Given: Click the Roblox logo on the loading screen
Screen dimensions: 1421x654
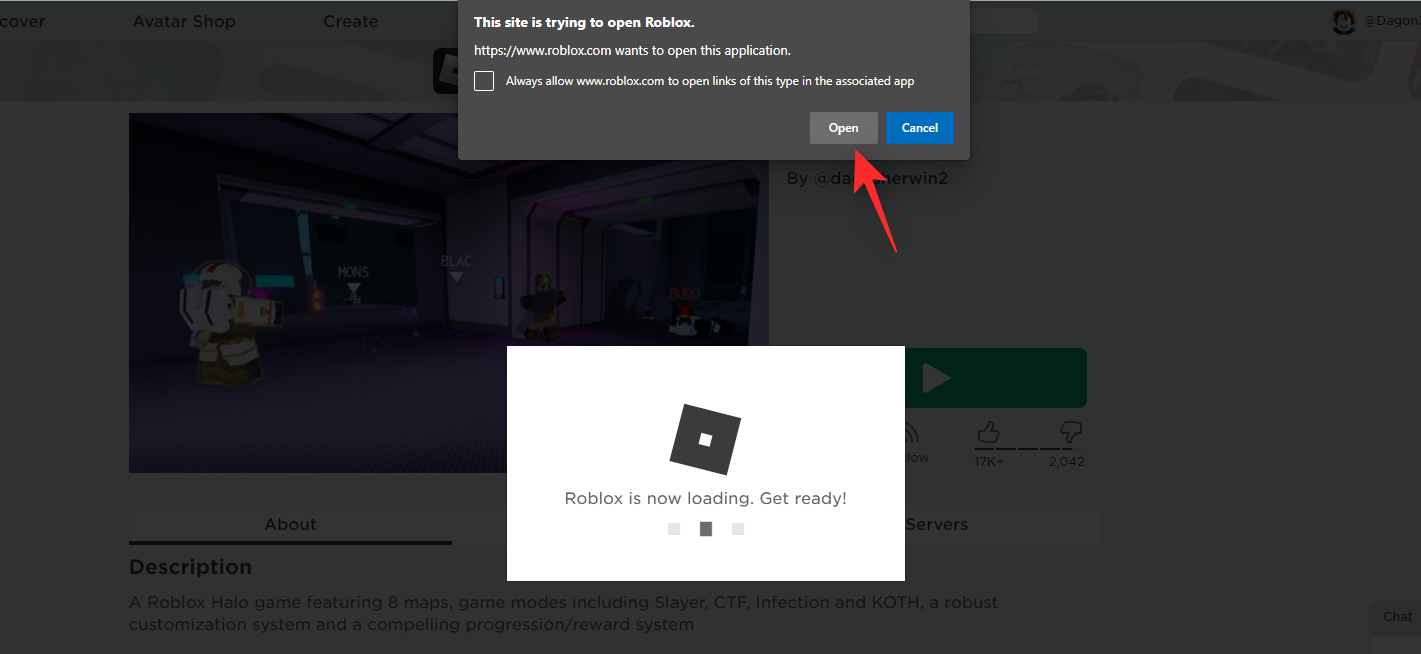Looking at the screenshot, I should point(705,438).
